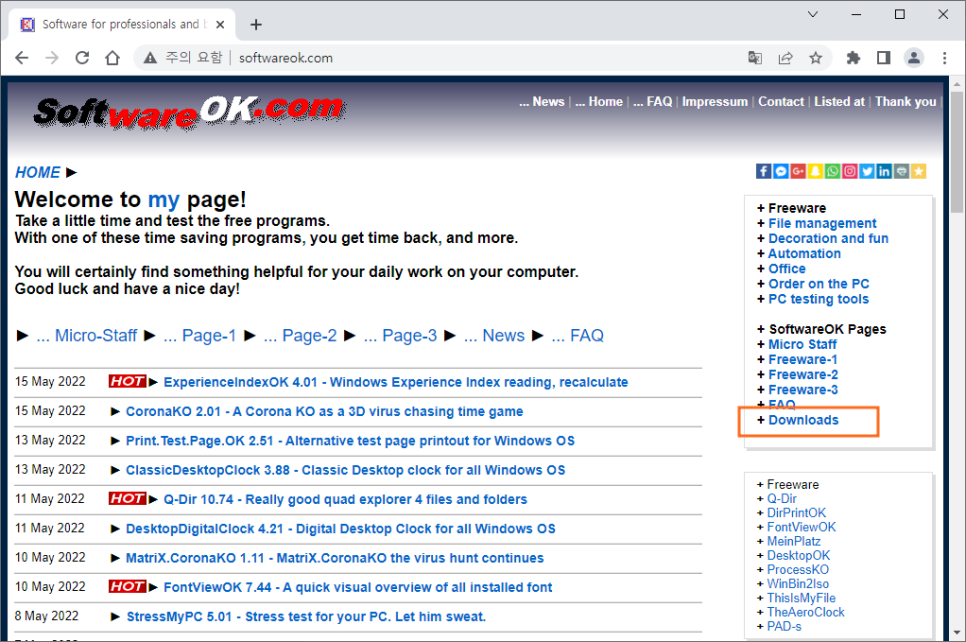Close the SoftwareOK browser tab
The width and height of the screenshot is (966, 642).
click(220, 25)
